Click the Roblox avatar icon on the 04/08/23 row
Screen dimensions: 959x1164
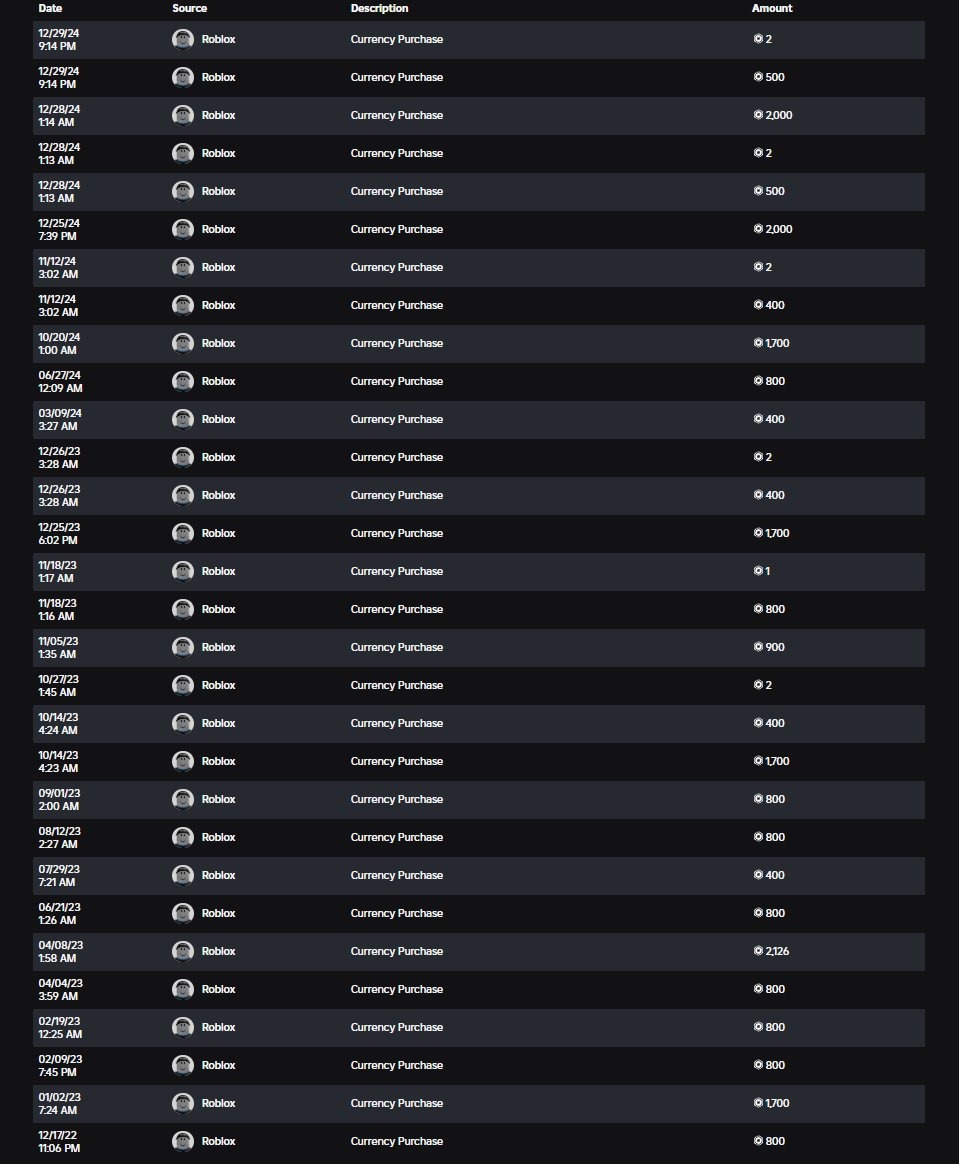(x=183, y=951)
